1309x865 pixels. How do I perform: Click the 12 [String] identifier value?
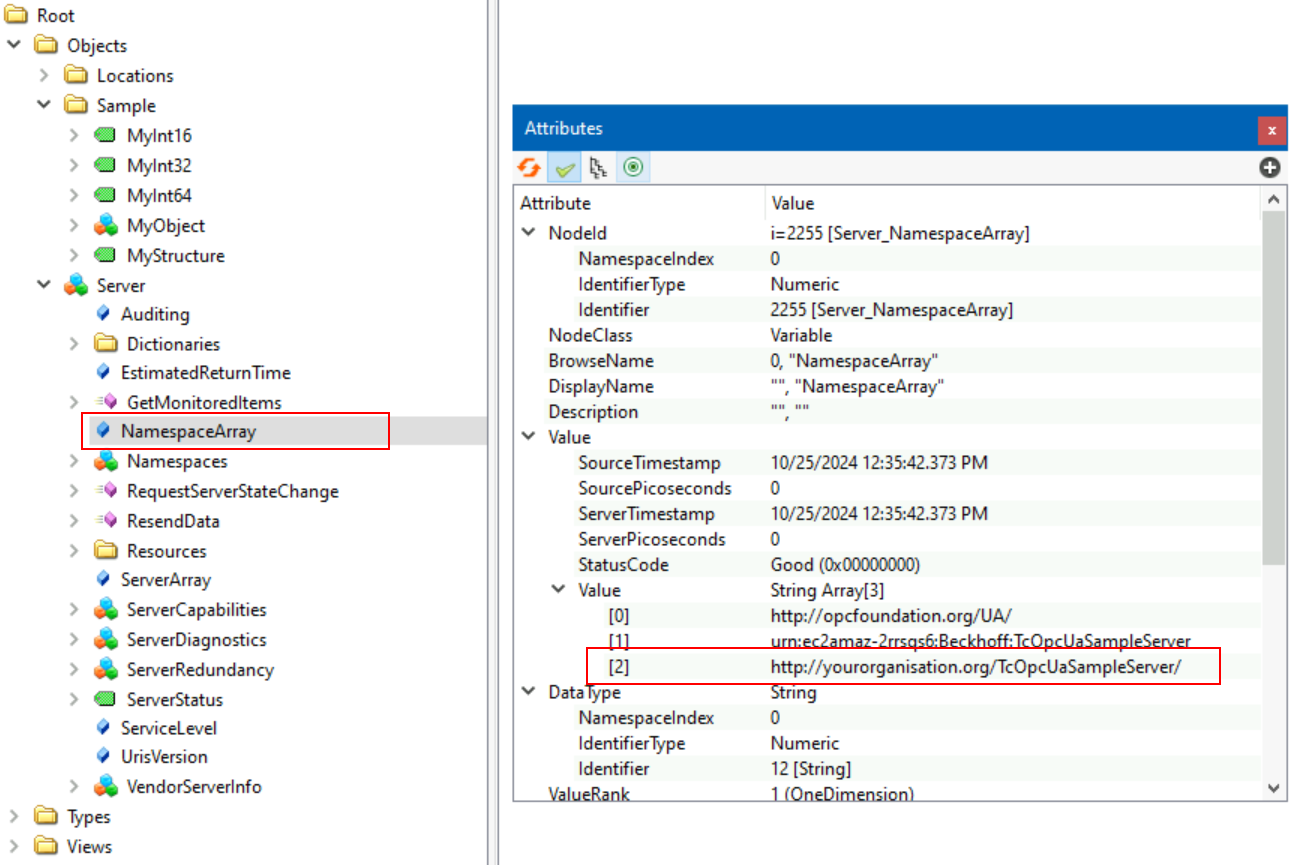pos(811,769)
